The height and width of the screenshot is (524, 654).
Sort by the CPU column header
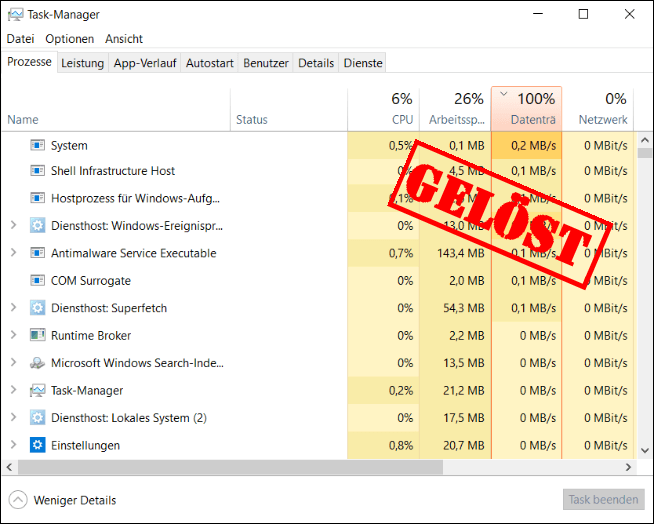(383, 110)
